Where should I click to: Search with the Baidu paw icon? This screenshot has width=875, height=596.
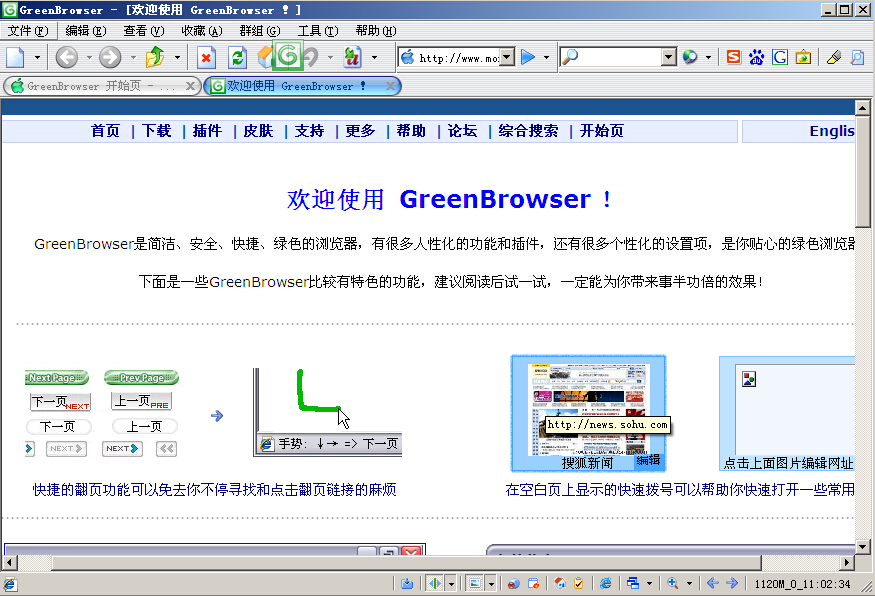tap(756, 57)
